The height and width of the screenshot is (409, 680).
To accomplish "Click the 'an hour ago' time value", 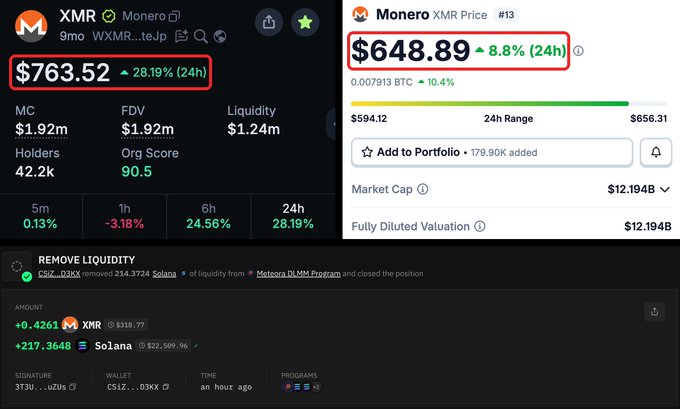I will click(226, 387).
